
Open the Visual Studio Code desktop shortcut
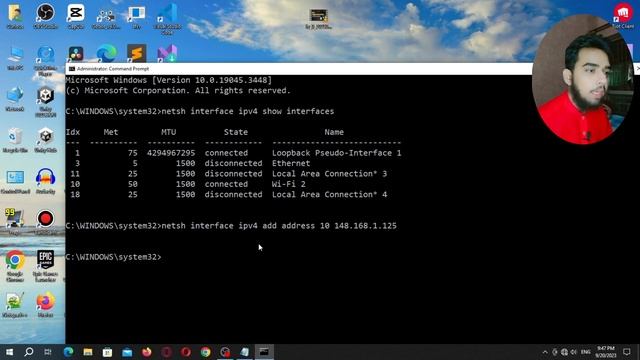point(167,18)
